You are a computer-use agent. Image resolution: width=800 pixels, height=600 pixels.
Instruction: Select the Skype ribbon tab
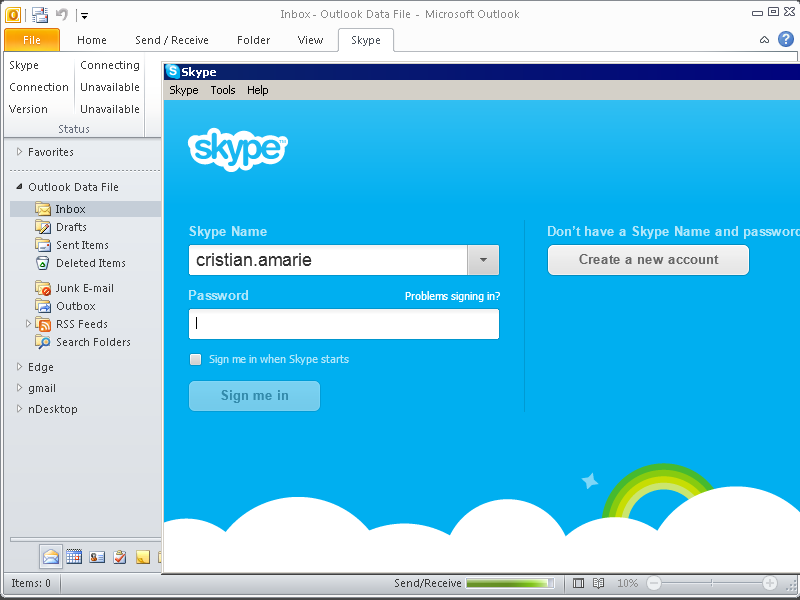click(366, 40)
